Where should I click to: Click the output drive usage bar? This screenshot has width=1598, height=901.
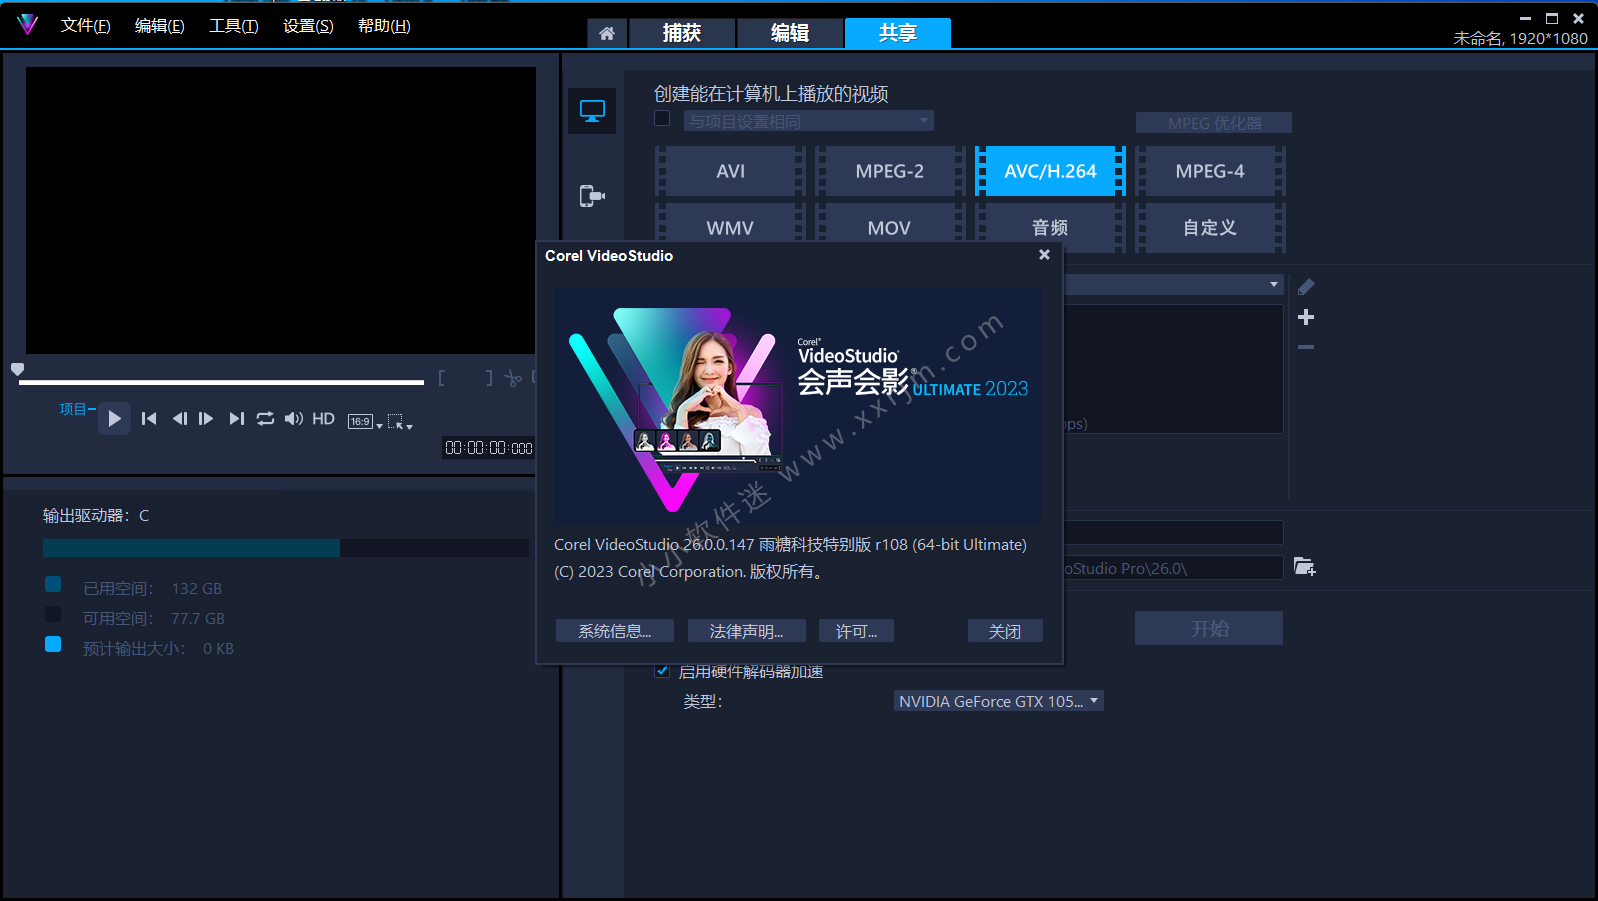click(x=286, y=548)
